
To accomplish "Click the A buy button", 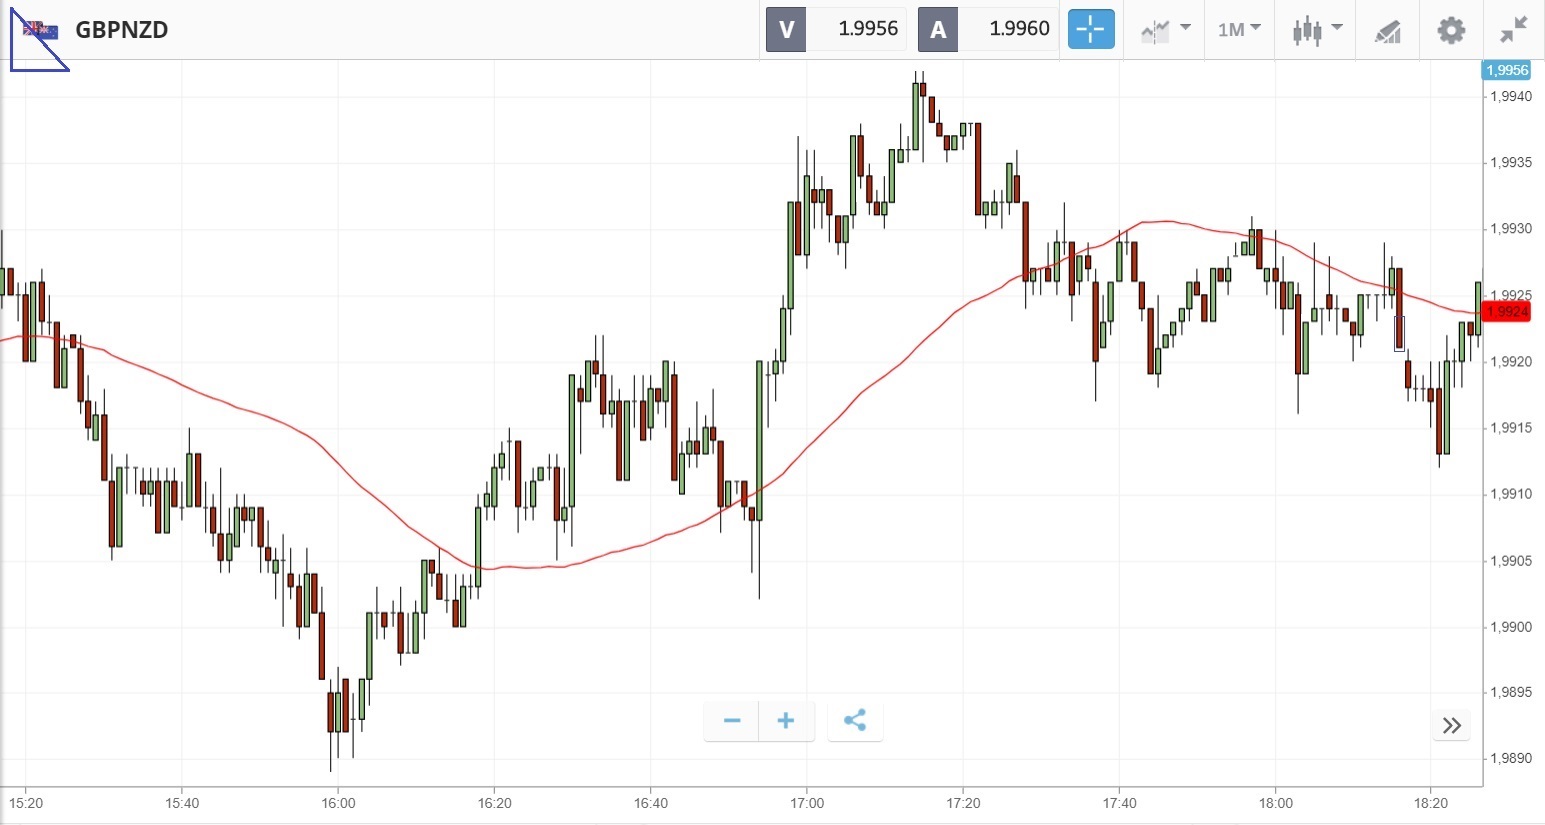I will (x=938, y=29).
